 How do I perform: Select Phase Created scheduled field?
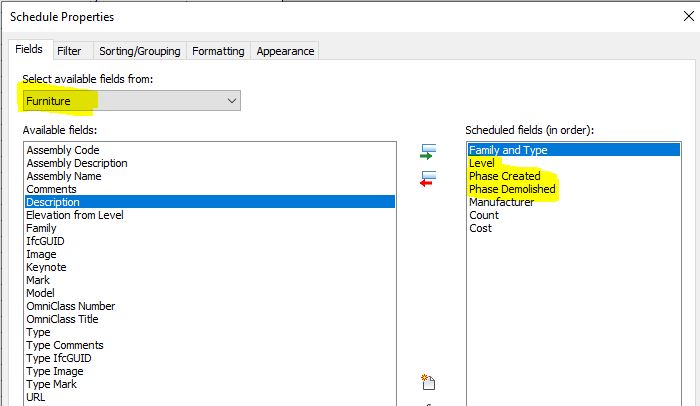point(574,176)
